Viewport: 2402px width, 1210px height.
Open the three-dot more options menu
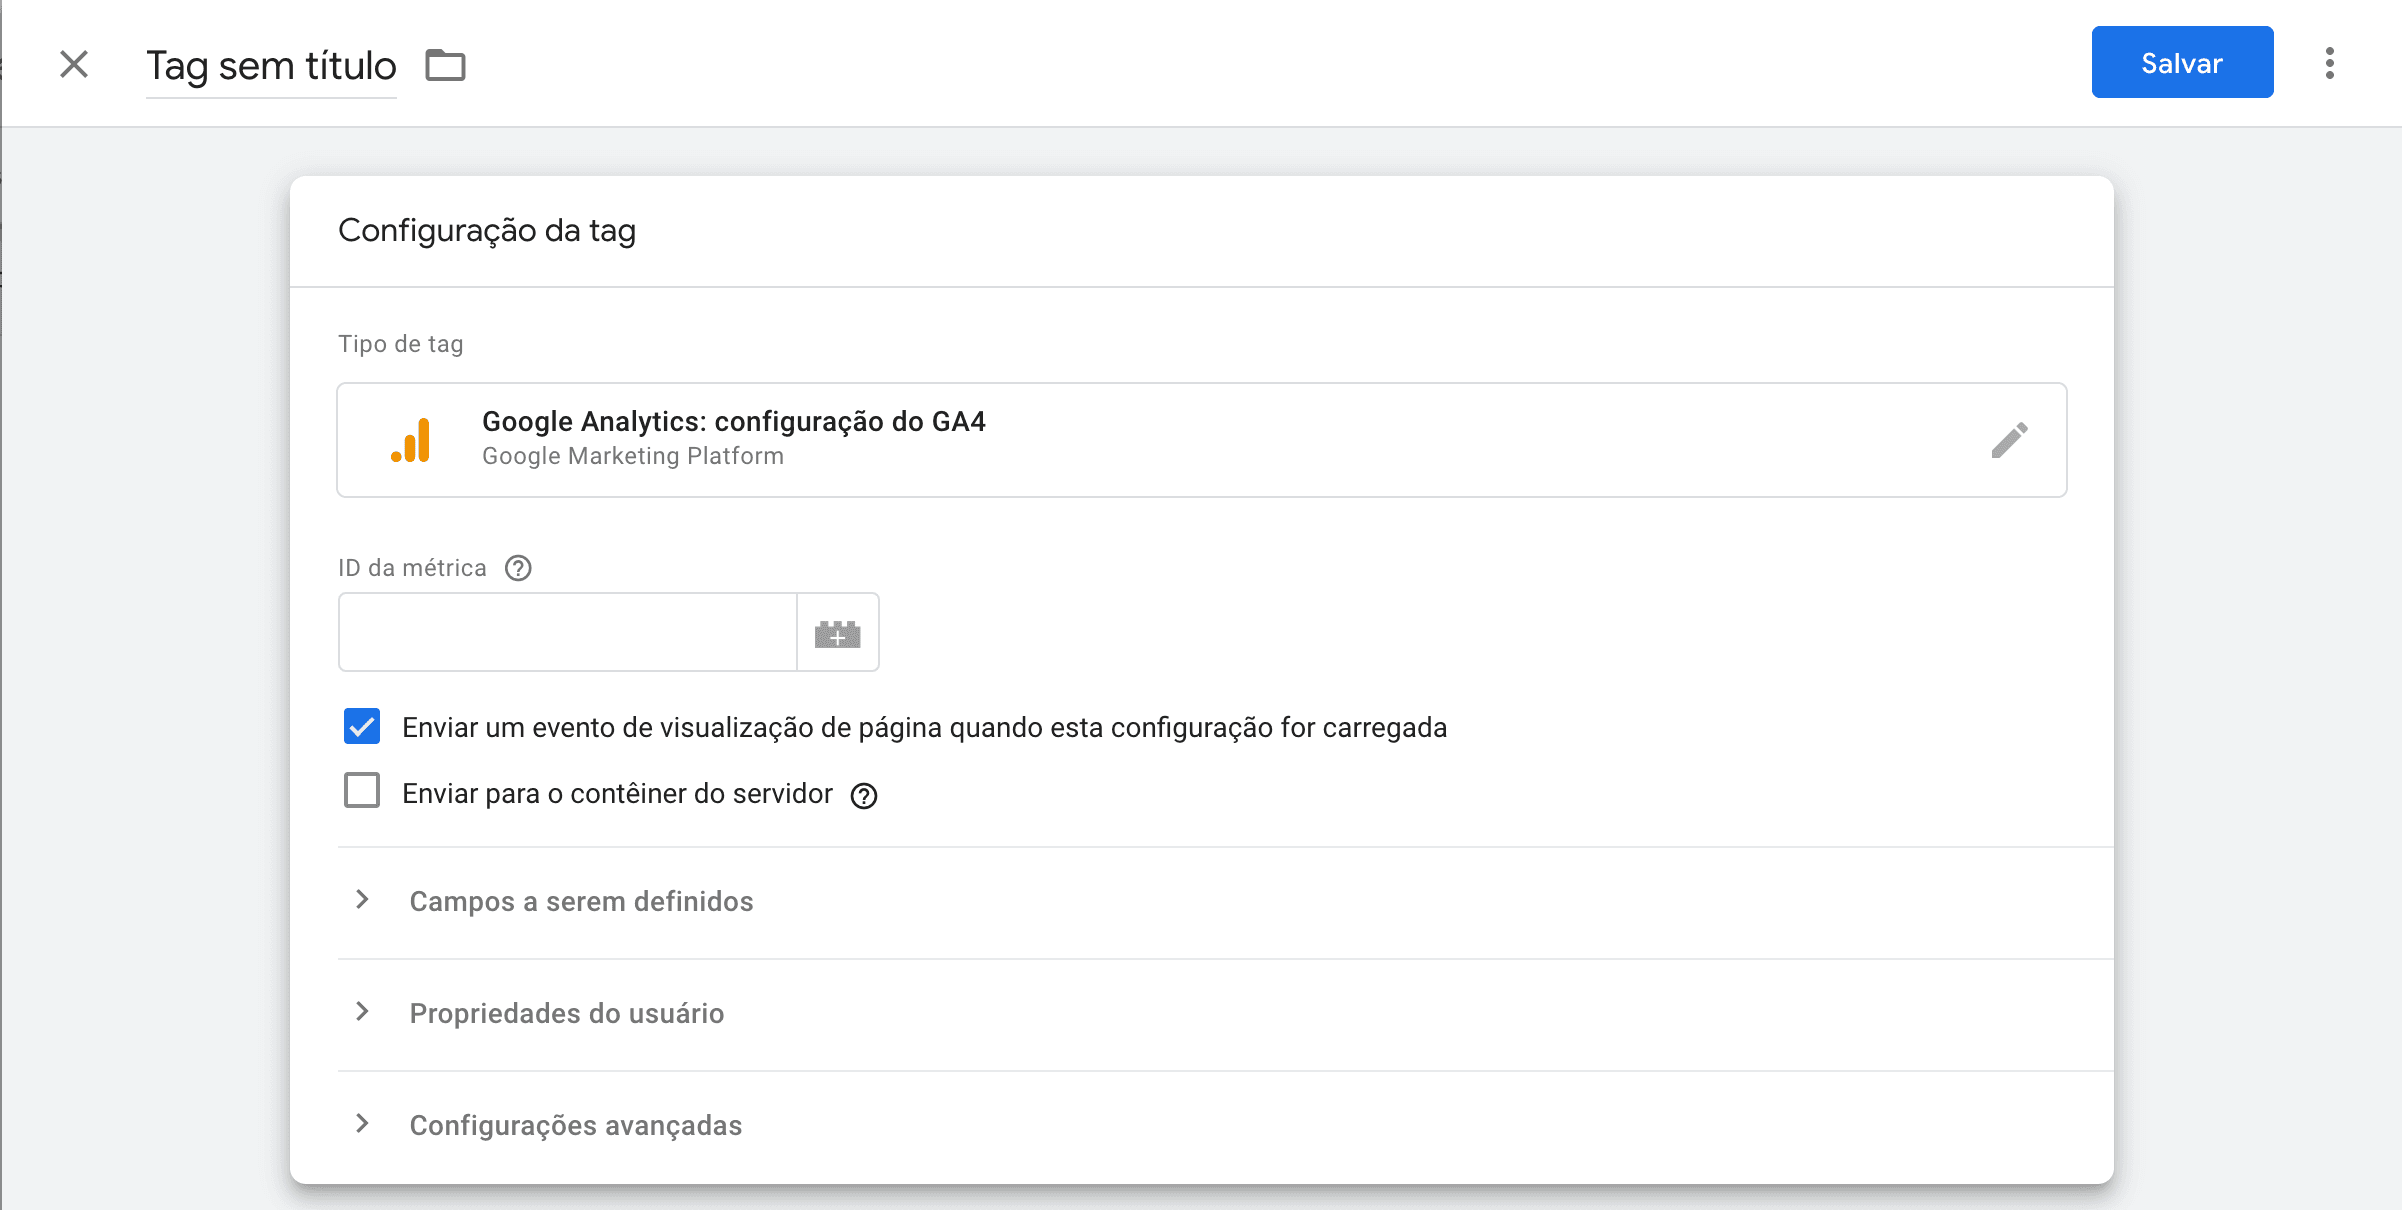coord(2329,63)
